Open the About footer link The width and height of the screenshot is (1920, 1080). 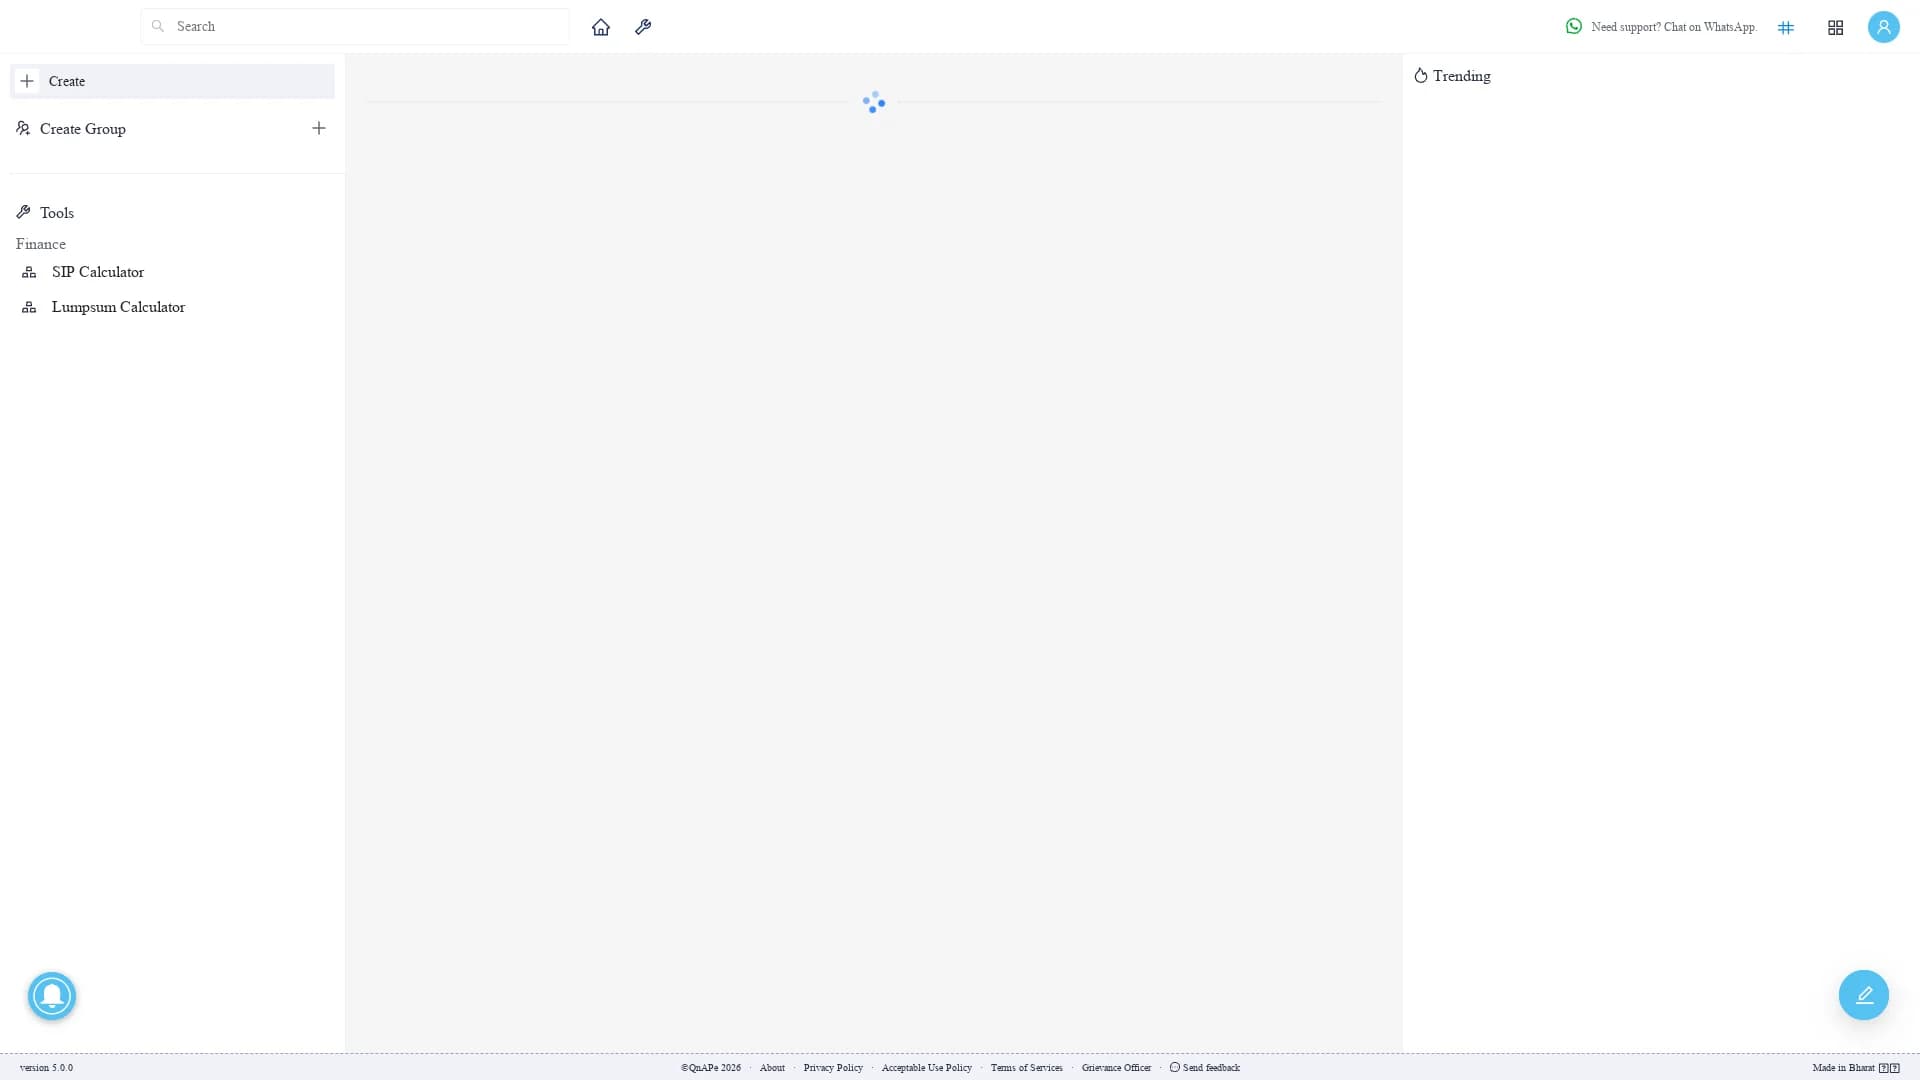coord(772,1068)
